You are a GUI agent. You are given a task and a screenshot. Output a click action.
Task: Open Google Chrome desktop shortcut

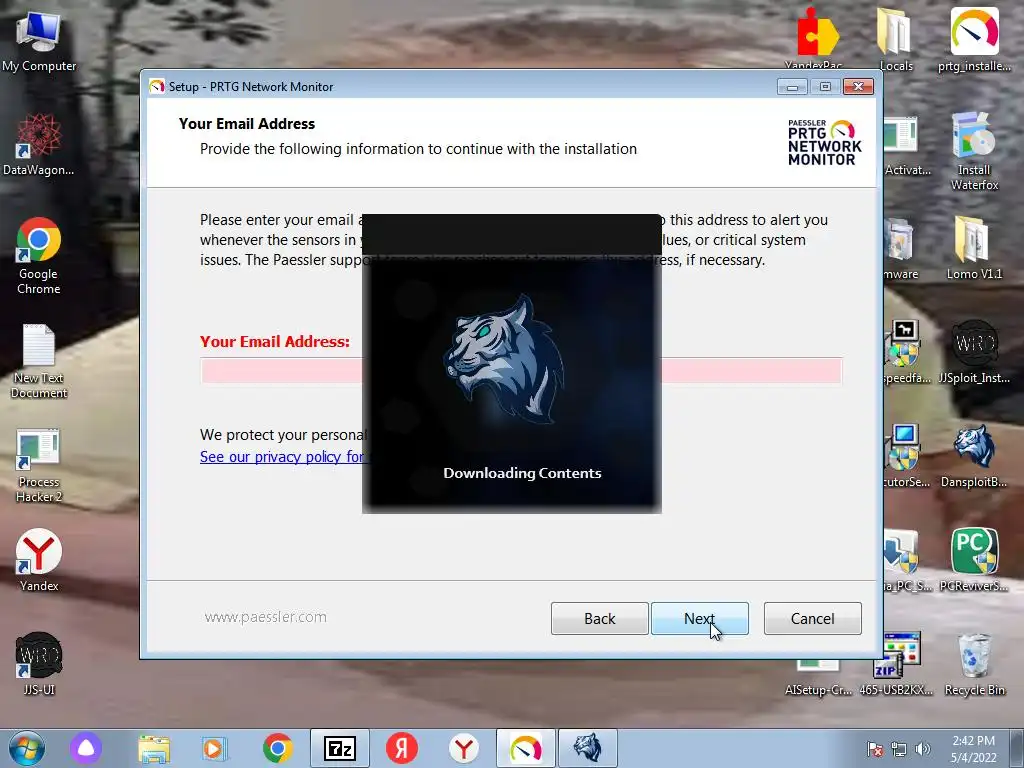tap(39, 256)
